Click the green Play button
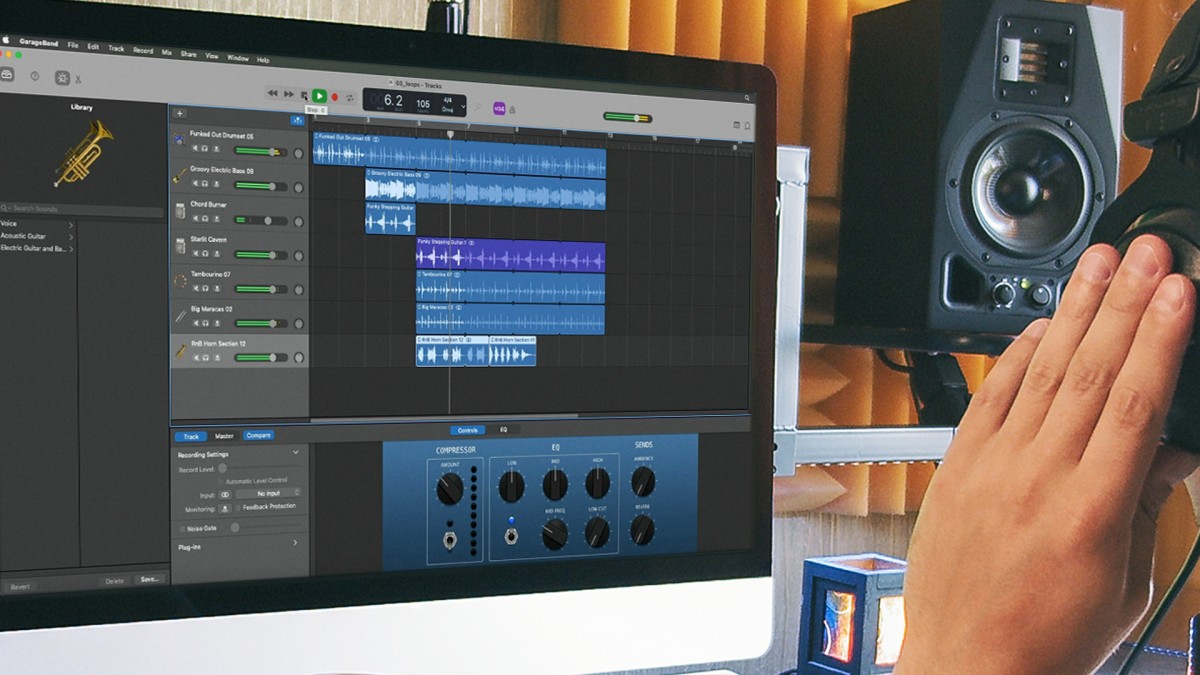1200x675 pixels. click(x=320, y=95)
